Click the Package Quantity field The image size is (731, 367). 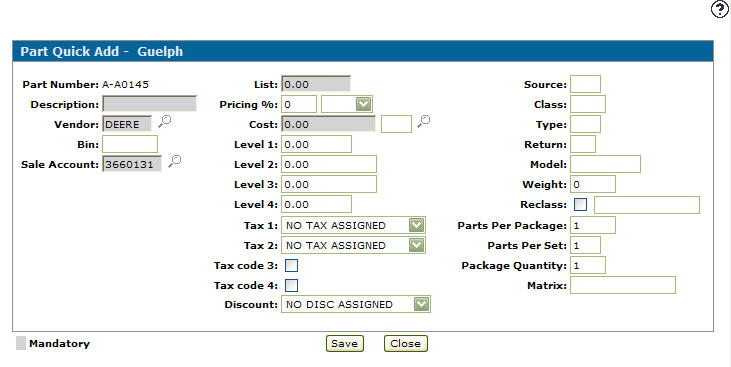tap(588, 265)
